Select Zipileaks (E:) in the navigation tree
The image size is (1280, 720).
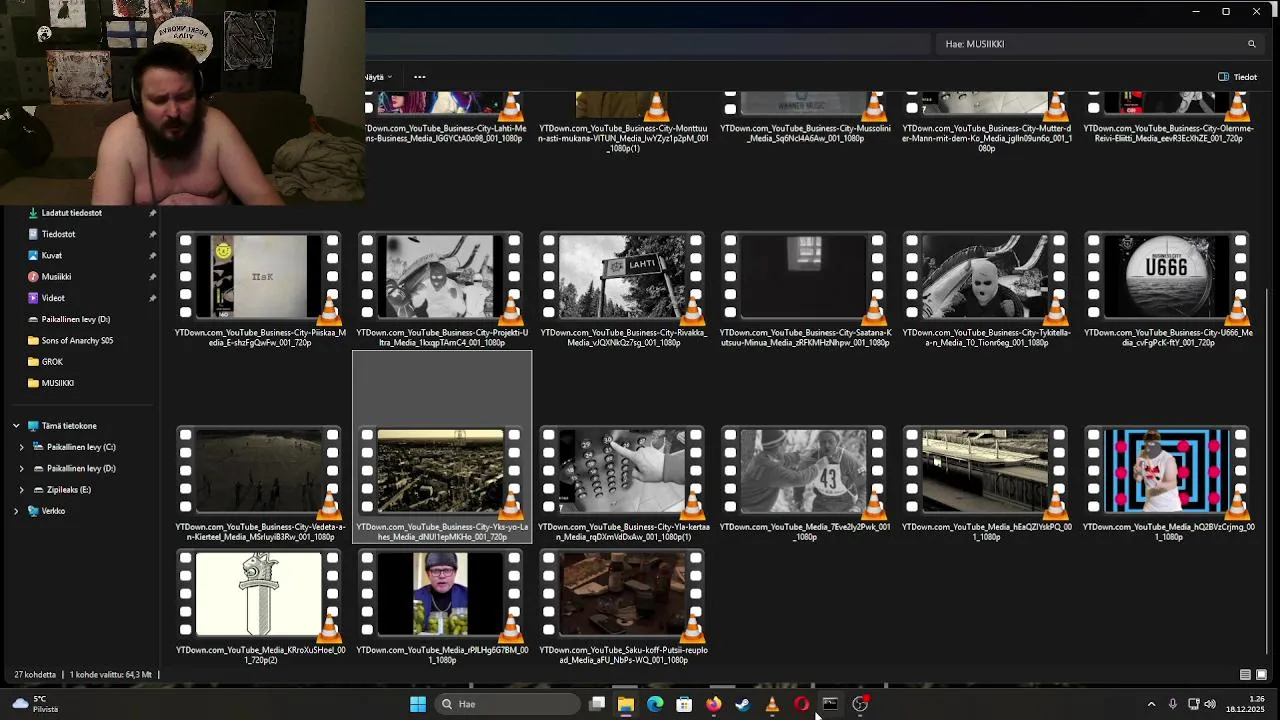[68, 490]
